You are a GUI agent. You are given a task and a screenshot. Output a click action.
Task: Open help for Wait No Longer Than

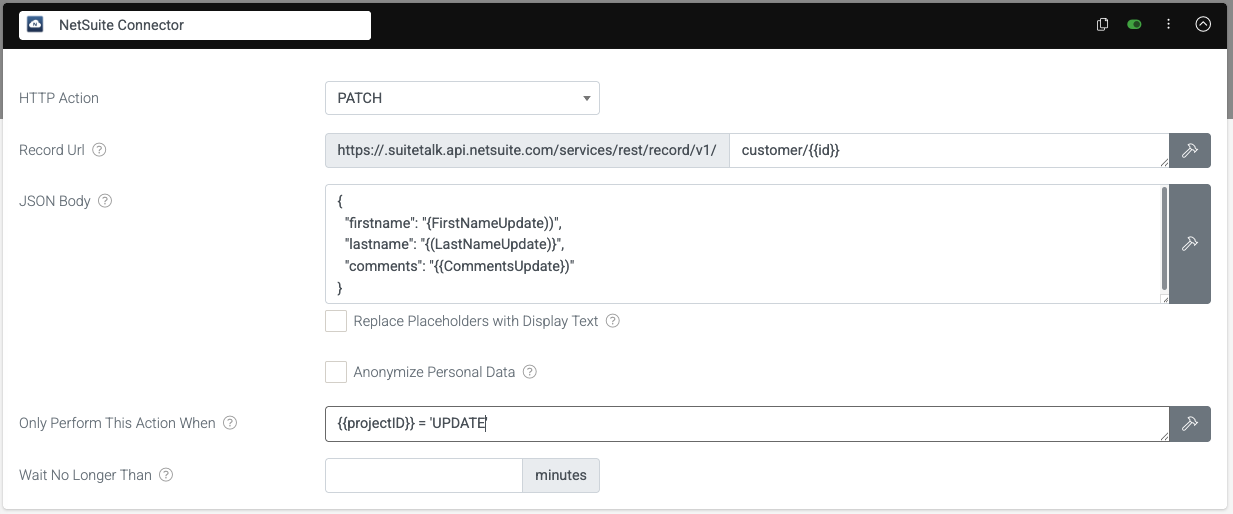166,475
